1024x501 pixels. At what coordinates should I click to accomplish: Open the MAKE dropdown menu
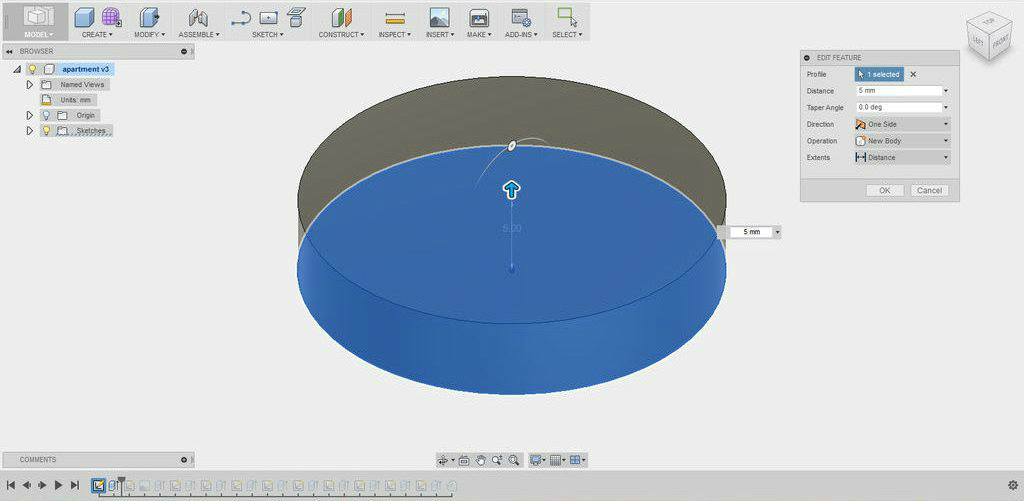[479, 35]
